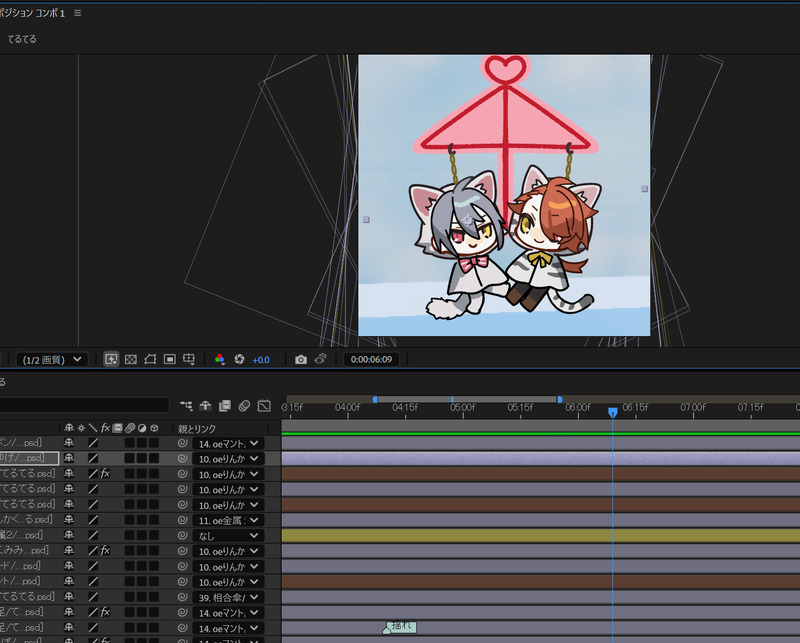This screenshot has height=643, width=800.
Task: Open the composition panel menu icon
Action: coord(78,13)
